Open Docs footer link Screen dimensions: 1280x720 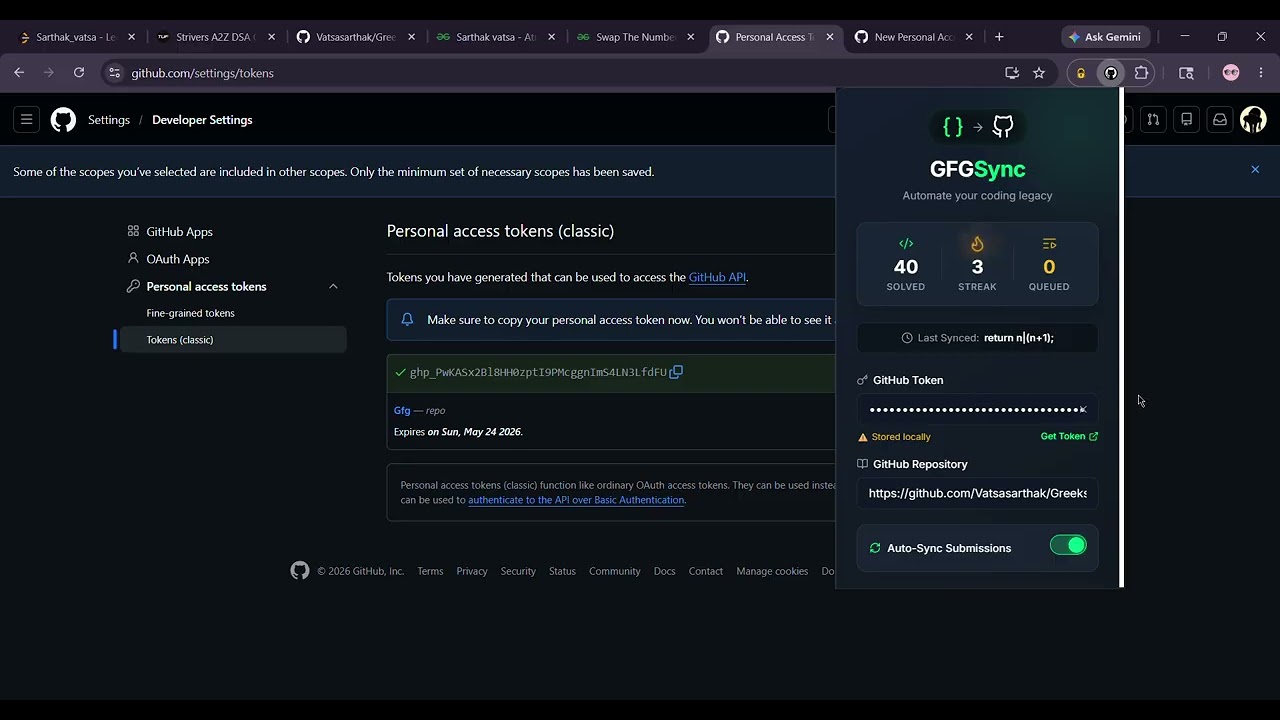coord(665,571)
